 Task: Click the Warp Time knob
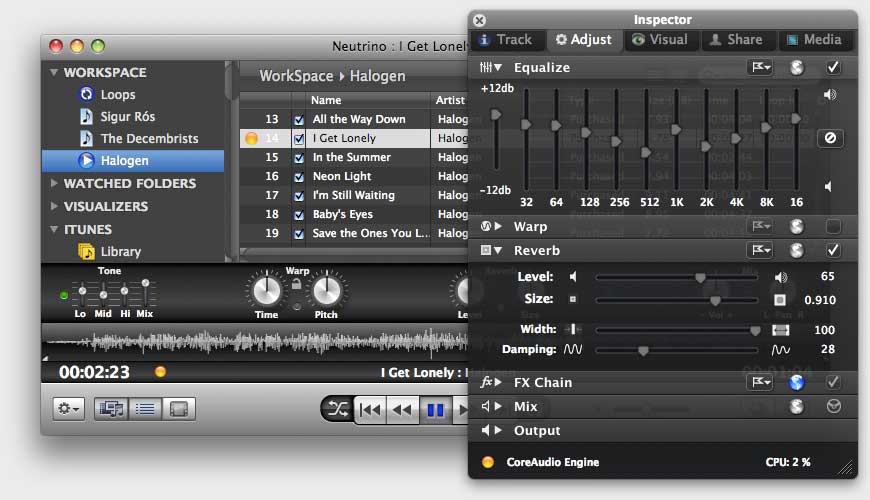[267, 290]
